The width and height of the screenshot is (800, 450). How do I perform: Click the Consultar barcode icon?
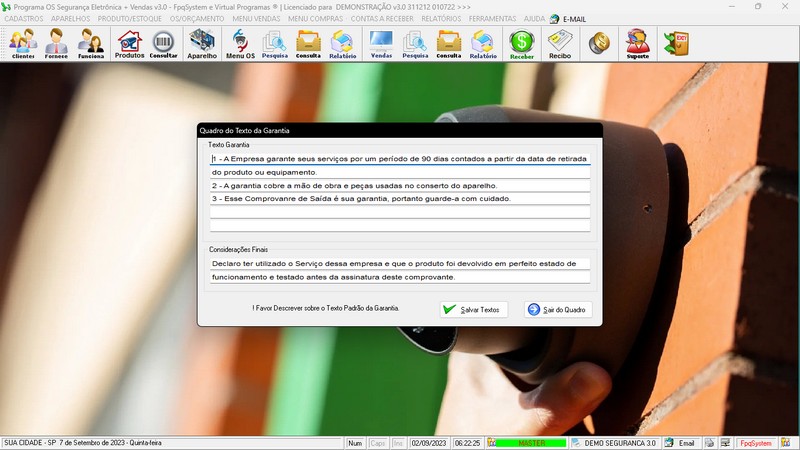(x=163, y=44)
